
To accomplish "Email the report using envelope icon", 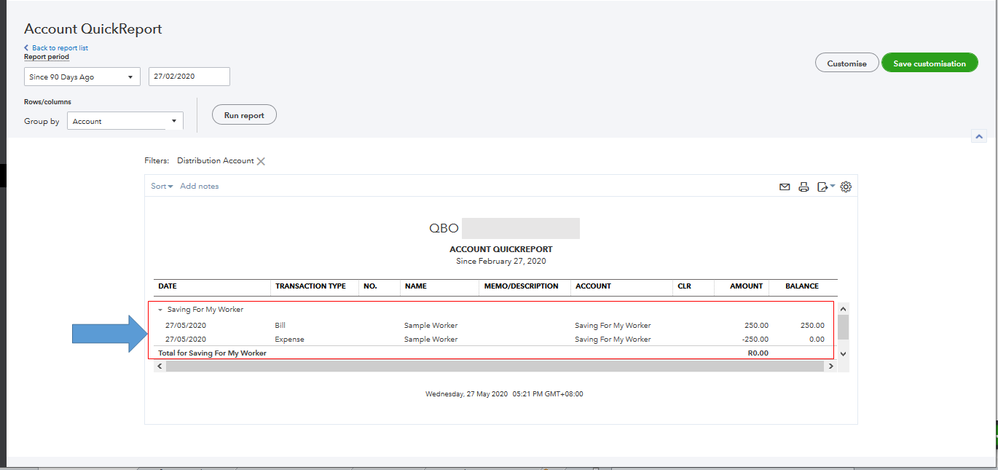I will tap(785, 187).
